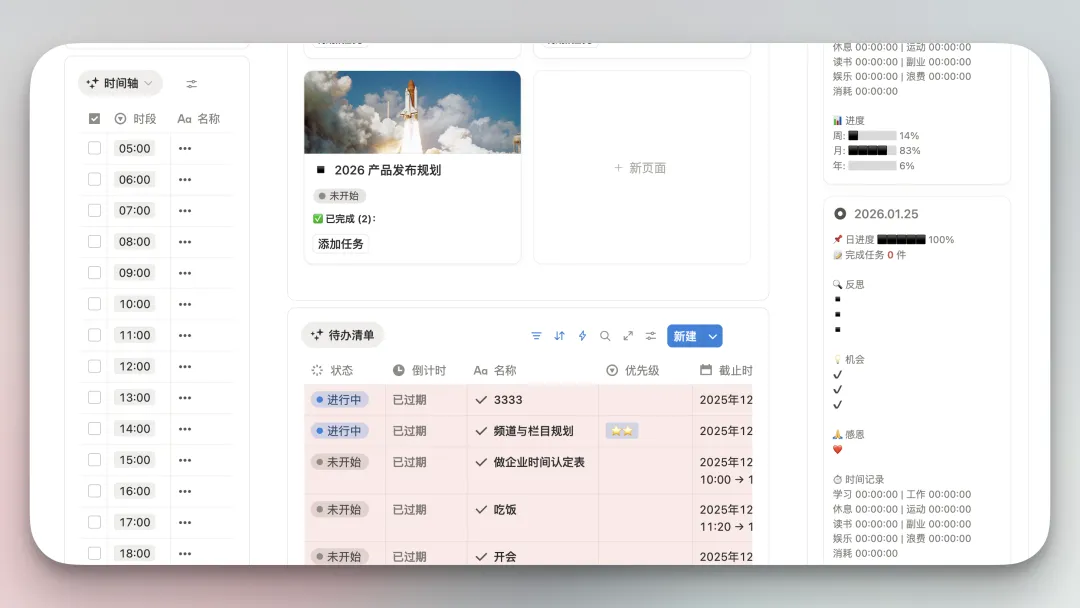Check the 11:00 row checkbox
This screenshot has height=608, width=1080.
pos(94,335)
